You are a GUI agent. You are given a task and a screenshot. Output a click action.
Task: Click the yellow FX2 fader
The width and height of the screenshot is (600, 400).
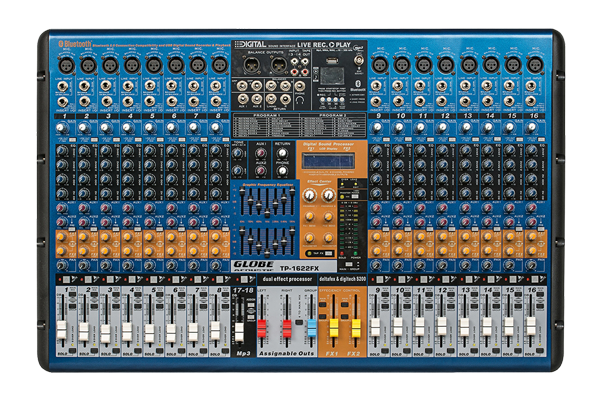tap(356, 328)
